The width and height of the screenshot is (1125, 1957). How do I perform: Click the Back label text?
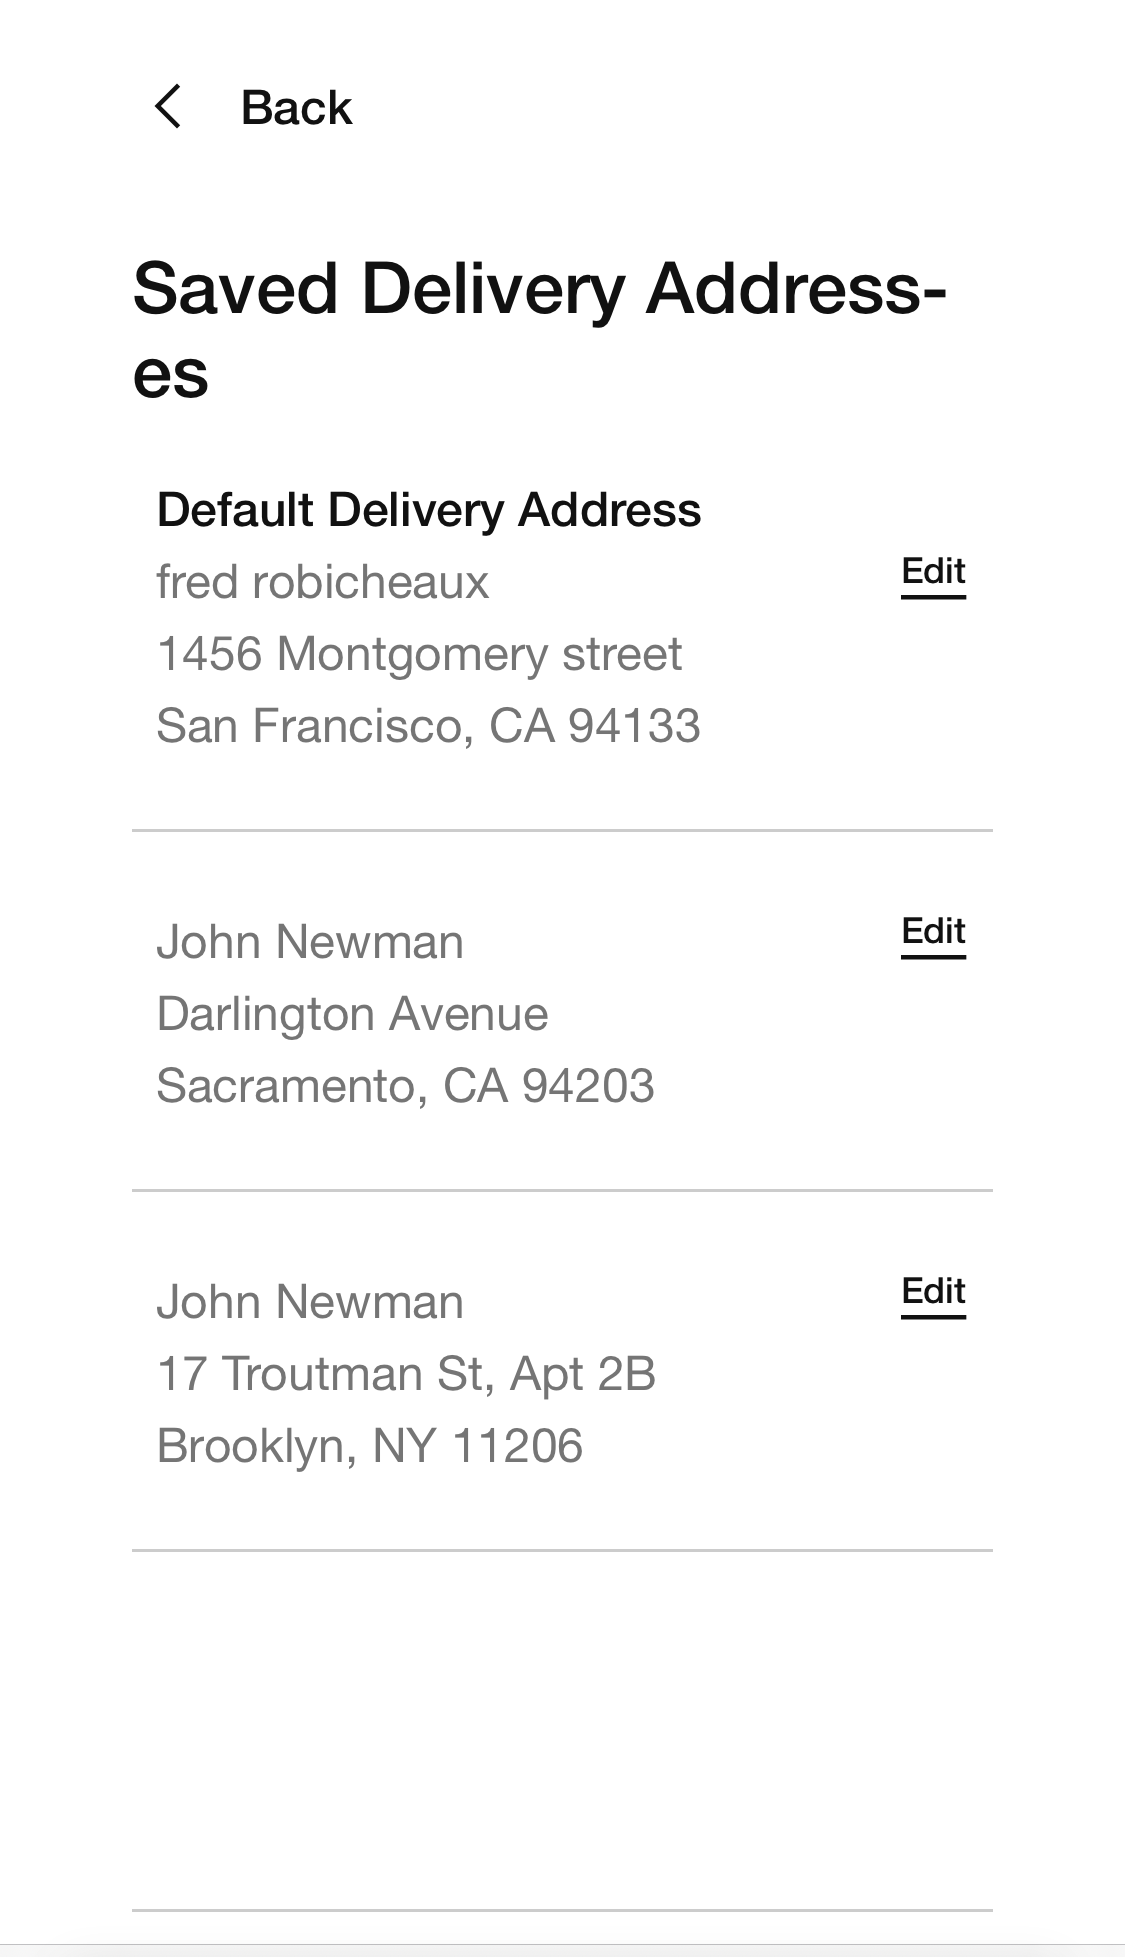pyautogui.click(x=295, y=106)
